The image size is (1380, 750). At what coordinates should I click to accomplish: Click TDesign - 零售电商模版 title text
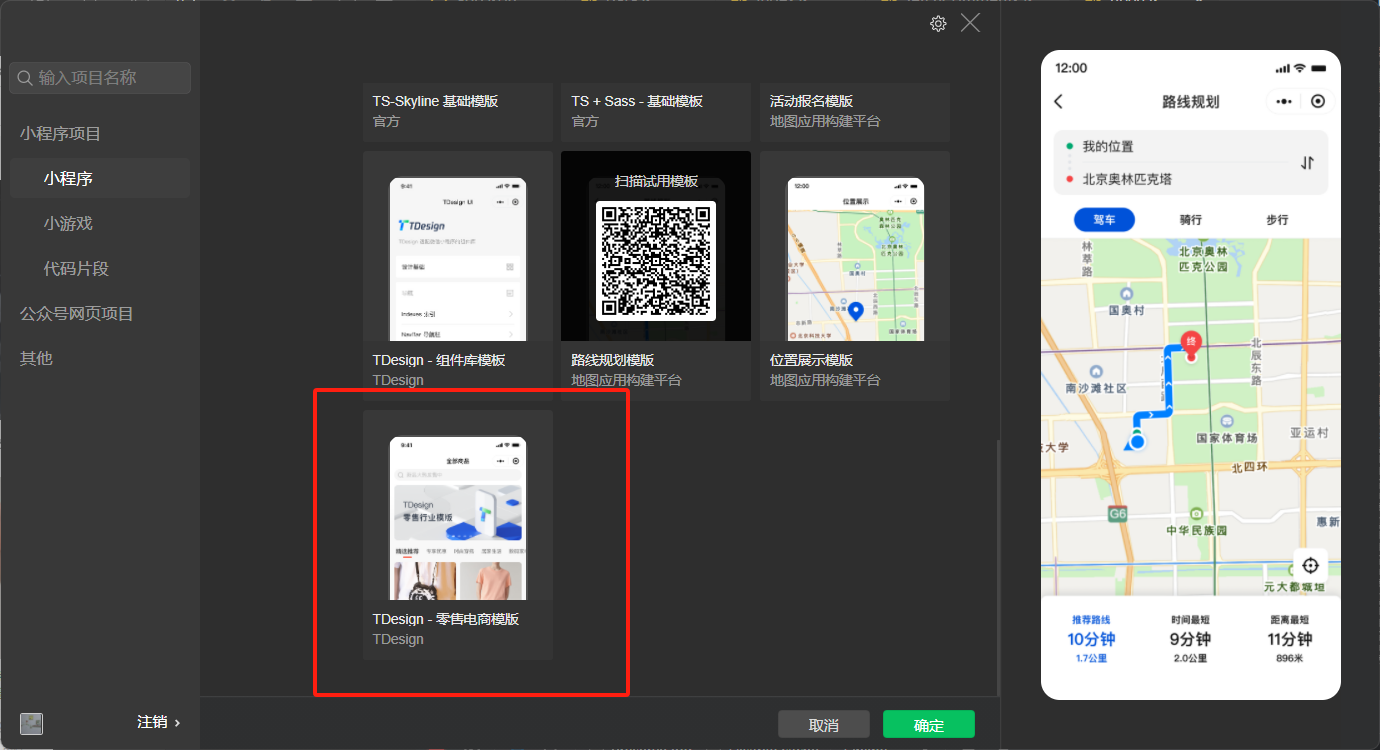pyautogui.click(x=446, y=619)
